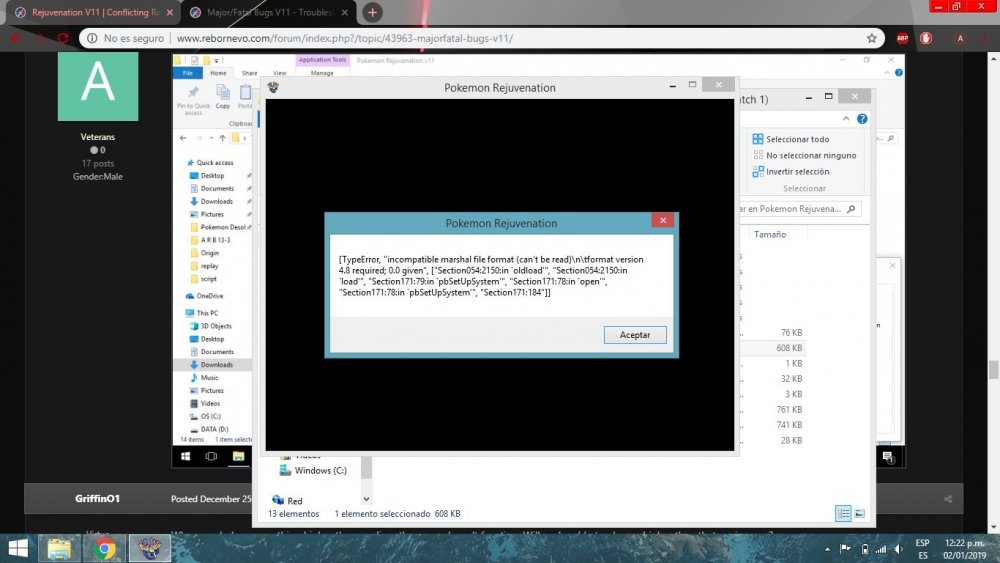Image resolution: width=1000 pixels, height=563 pixels.
Task: Open a new browser tab
Action: click(x=373, y=12)
